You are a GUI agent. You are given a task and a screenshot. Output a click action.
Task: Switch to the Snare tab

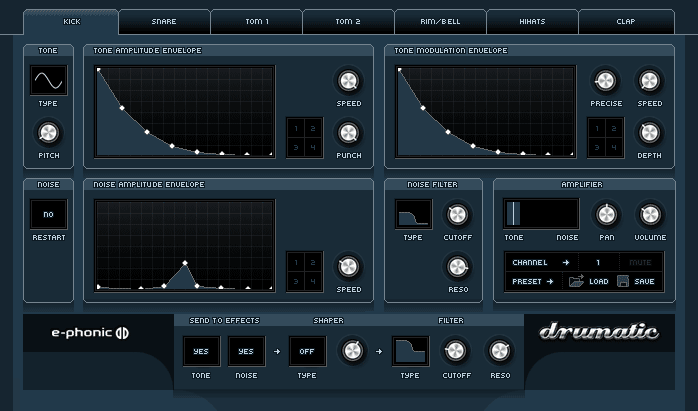click(x=164, y=22)
